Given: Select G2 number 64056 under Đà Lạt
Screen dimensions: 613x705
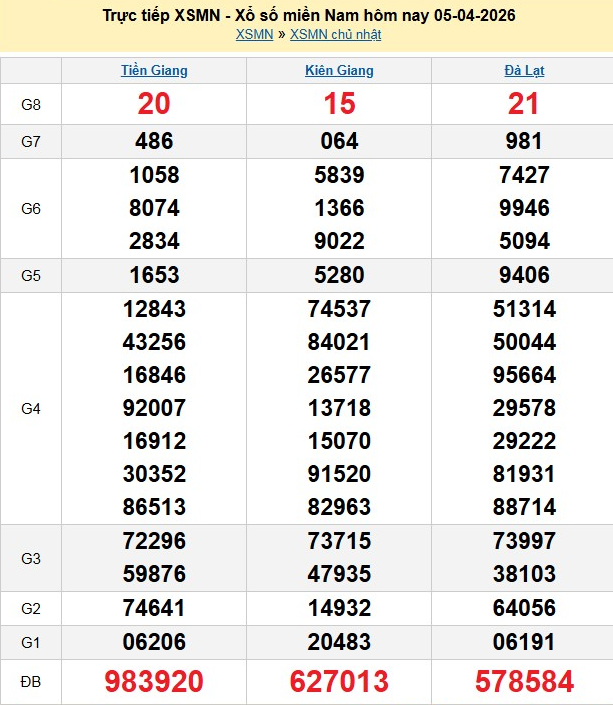Looking at the screenshot, I should tap(524, 608).
